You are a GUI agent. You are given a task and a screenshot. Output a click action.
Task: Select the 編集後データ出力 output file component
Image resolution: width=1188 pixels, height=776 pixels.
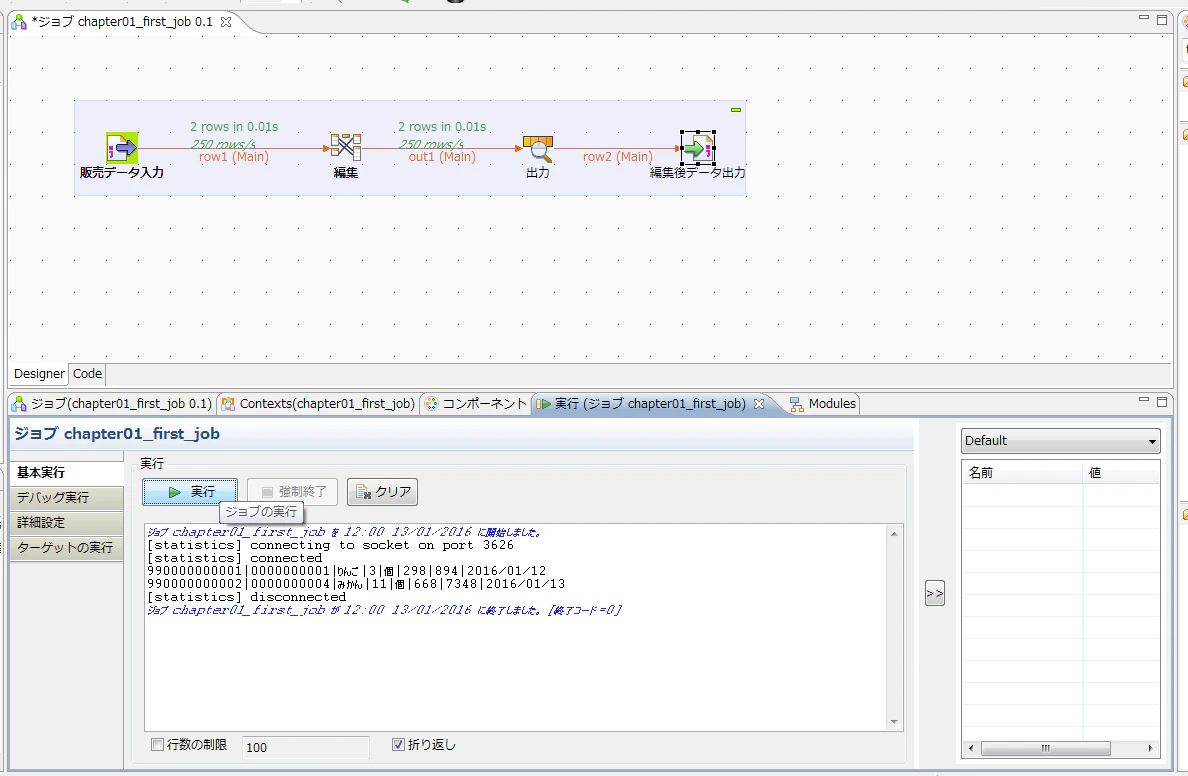pyautogui.click(x=698, y=148)
